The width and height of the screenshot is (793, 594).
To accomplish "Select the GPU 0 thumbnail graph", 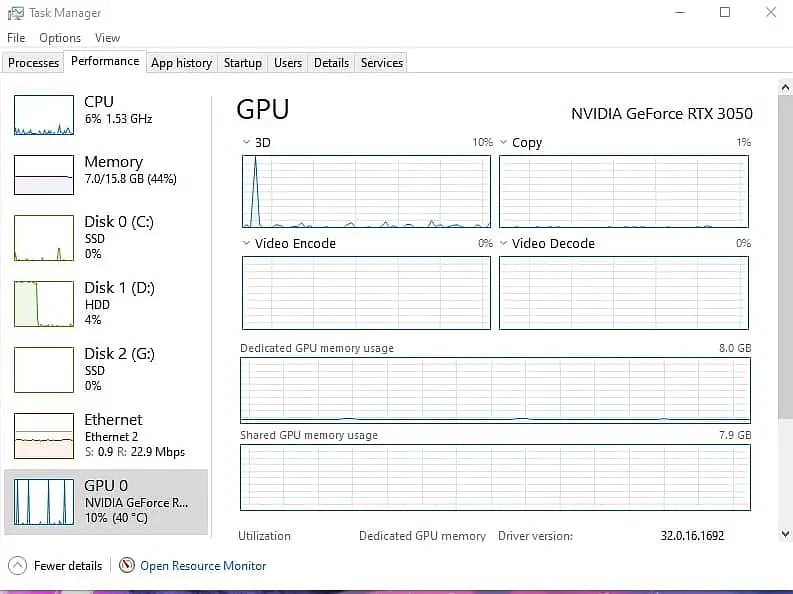I will pos(44,502).
